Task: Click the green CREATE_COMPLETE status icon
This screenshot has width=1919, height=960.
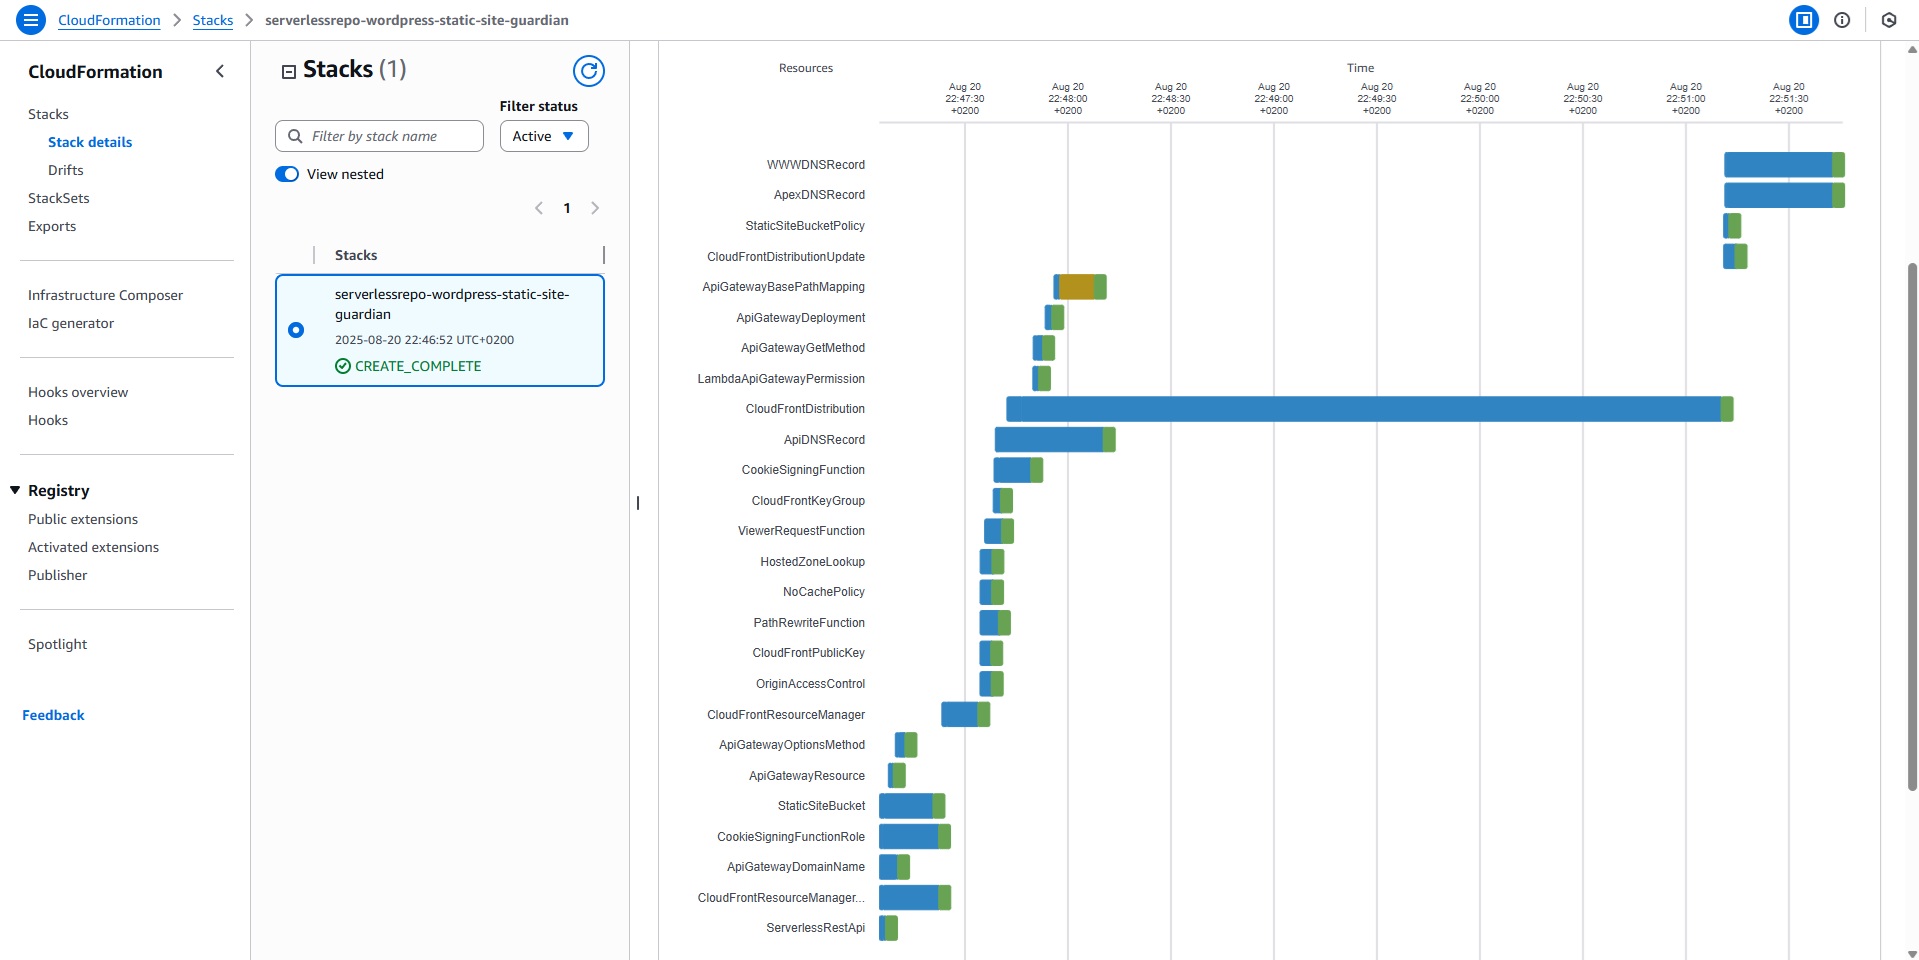Action: pos(343,366)
